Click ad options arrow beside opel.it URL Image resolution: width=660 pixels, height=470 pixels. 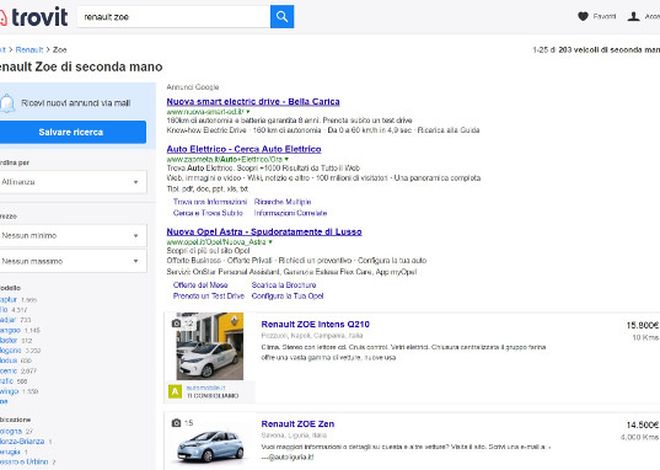[x=270, y=242]
